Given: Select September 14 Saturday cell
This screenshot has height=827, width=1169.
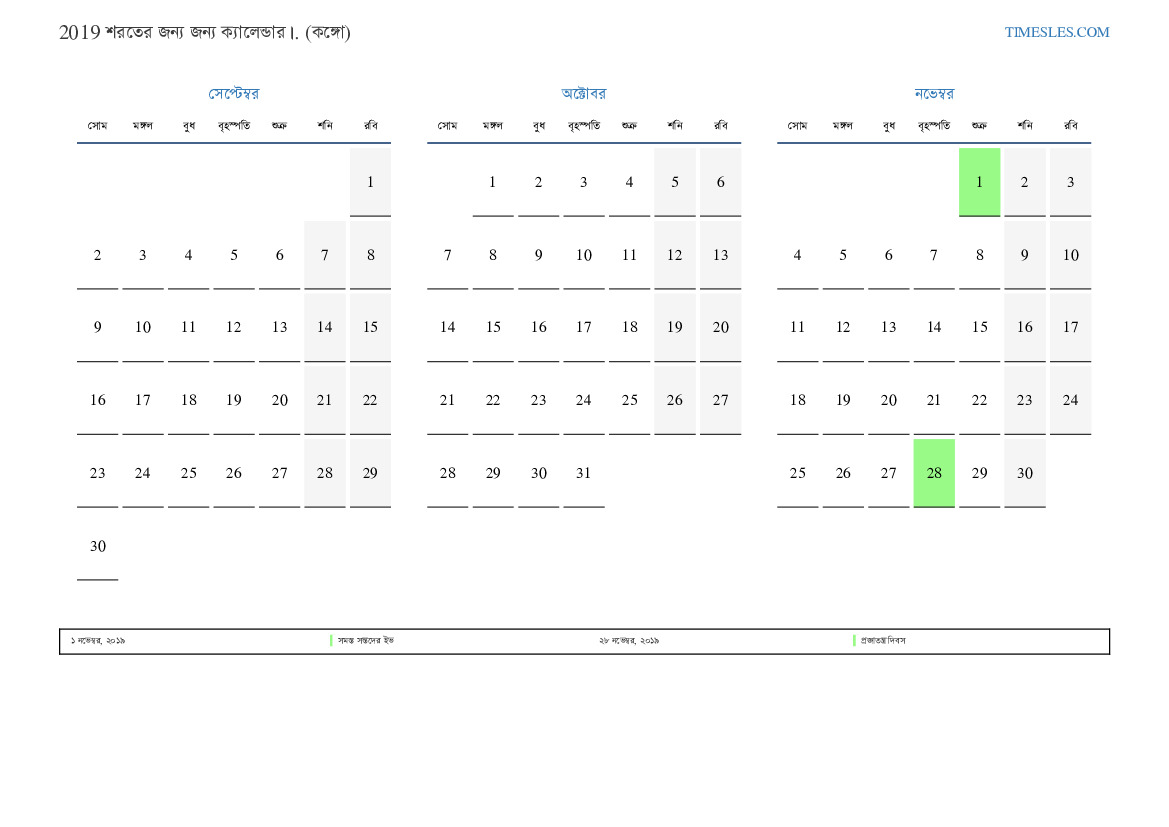Looking at the screenshot, I should [x=324, y=327].
